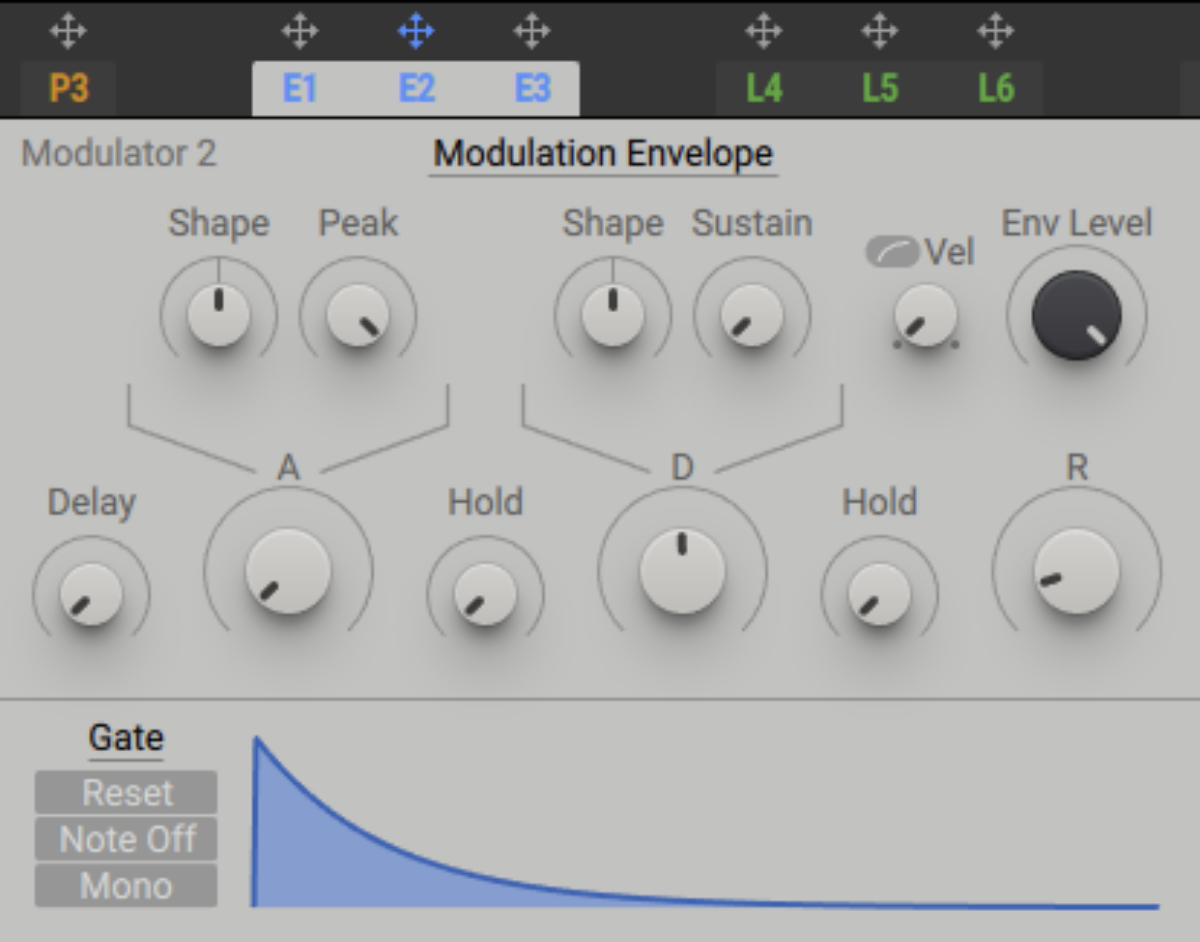Click the Hold knob after attack

coord(485,594)
